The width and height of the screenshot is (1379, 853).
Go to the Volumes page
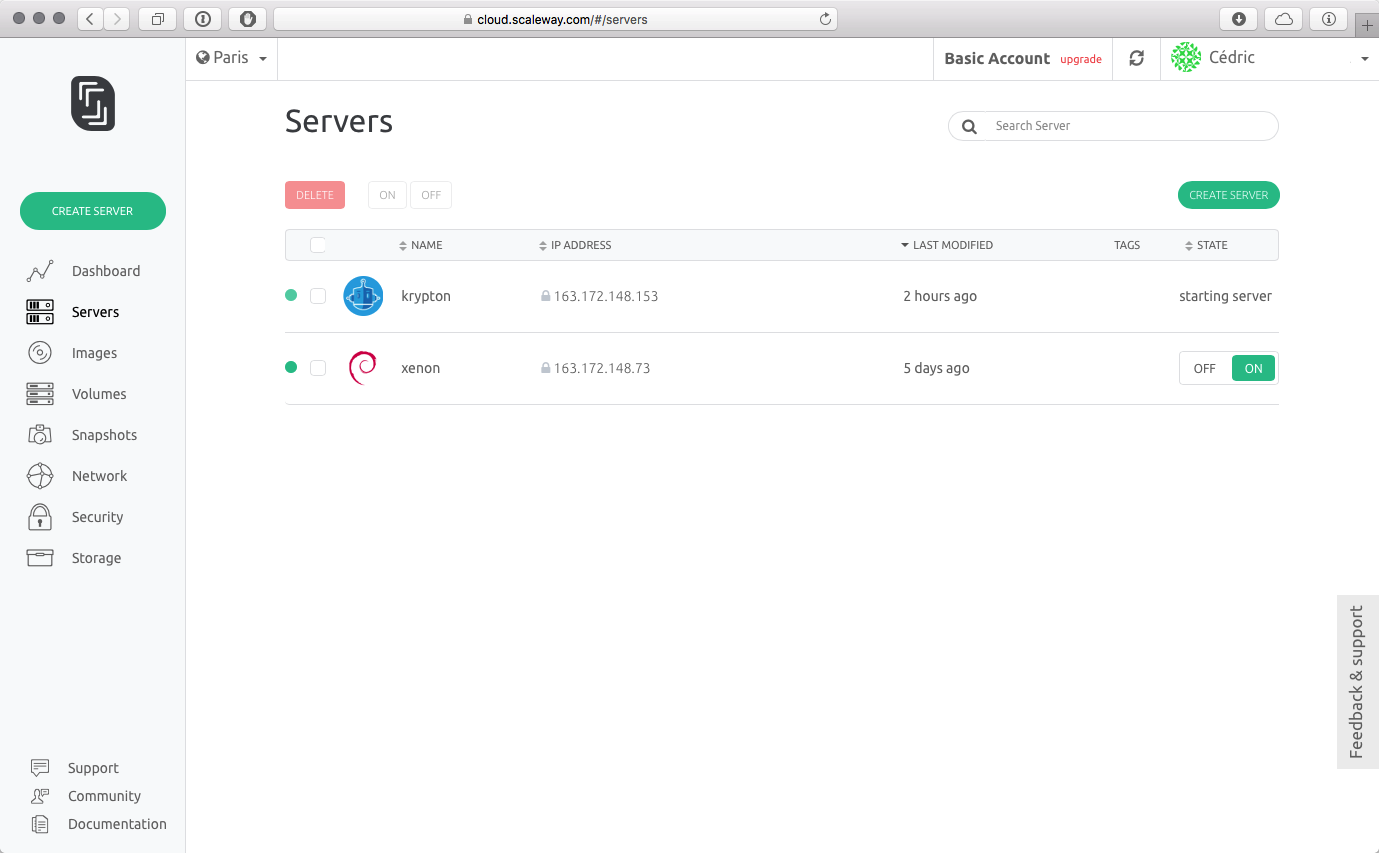tap(99, 394)
